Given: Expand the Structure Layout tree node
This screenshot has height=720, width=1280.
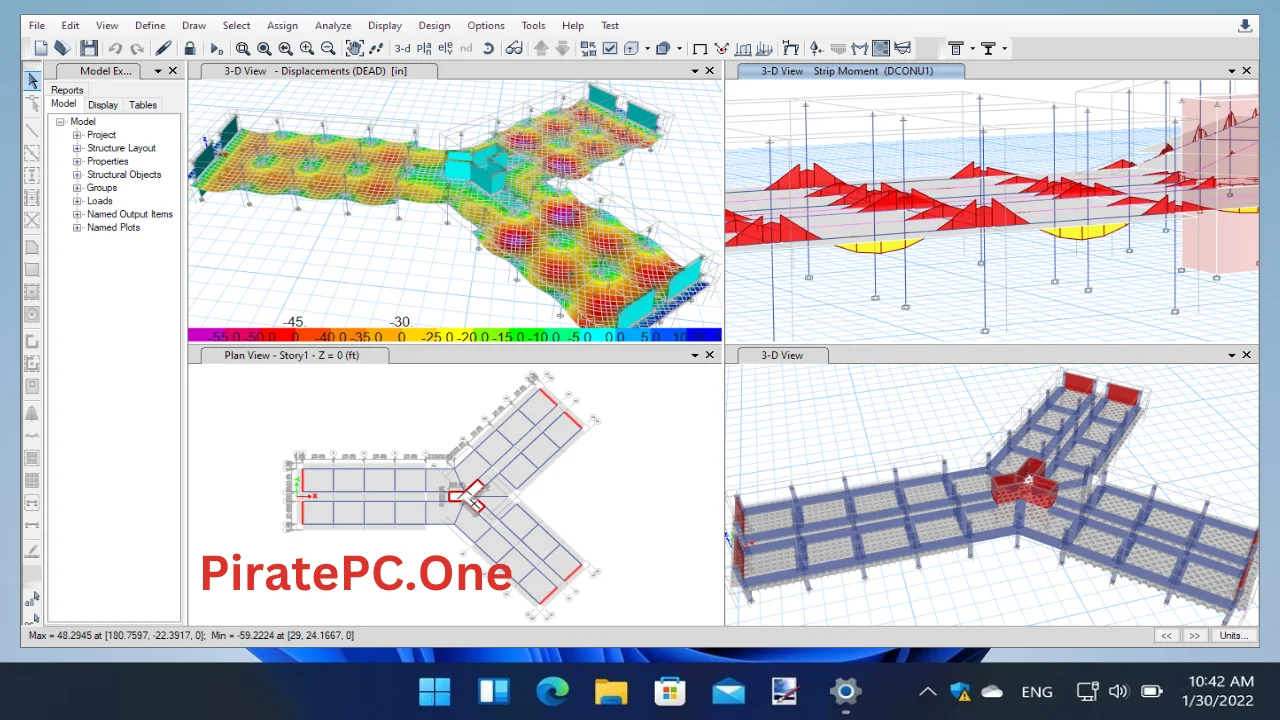Looking at the screenshot, I should tap(77, 148).
